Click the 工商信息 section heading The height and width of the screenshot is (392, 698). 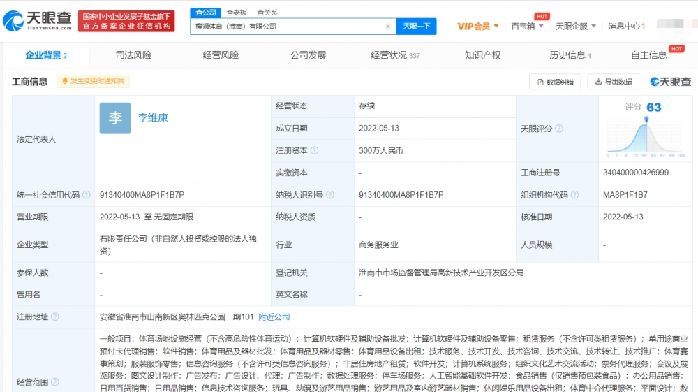(30, 81)
